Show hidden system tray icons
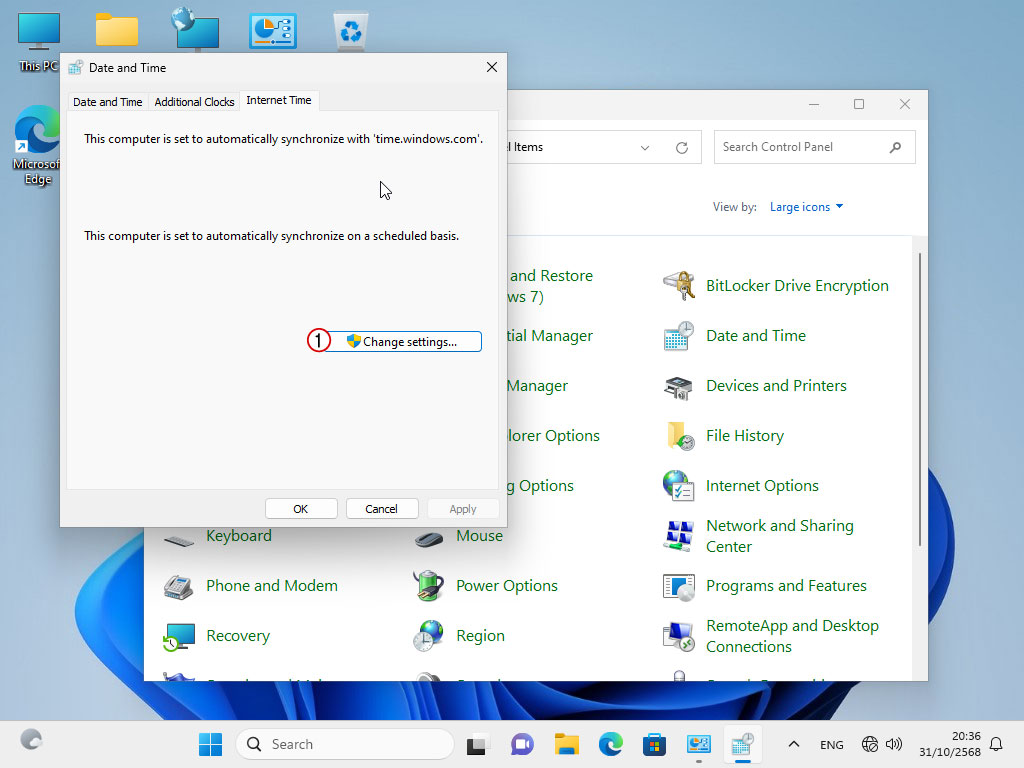Screen dimensions: 1024x768 pyautogui.click(x=794, y=744)
